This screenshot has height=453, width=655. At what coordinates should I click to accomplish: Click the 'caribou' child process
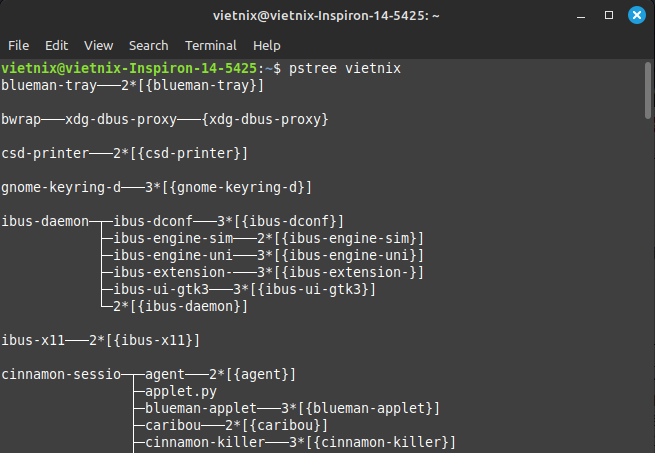point(173,425)
